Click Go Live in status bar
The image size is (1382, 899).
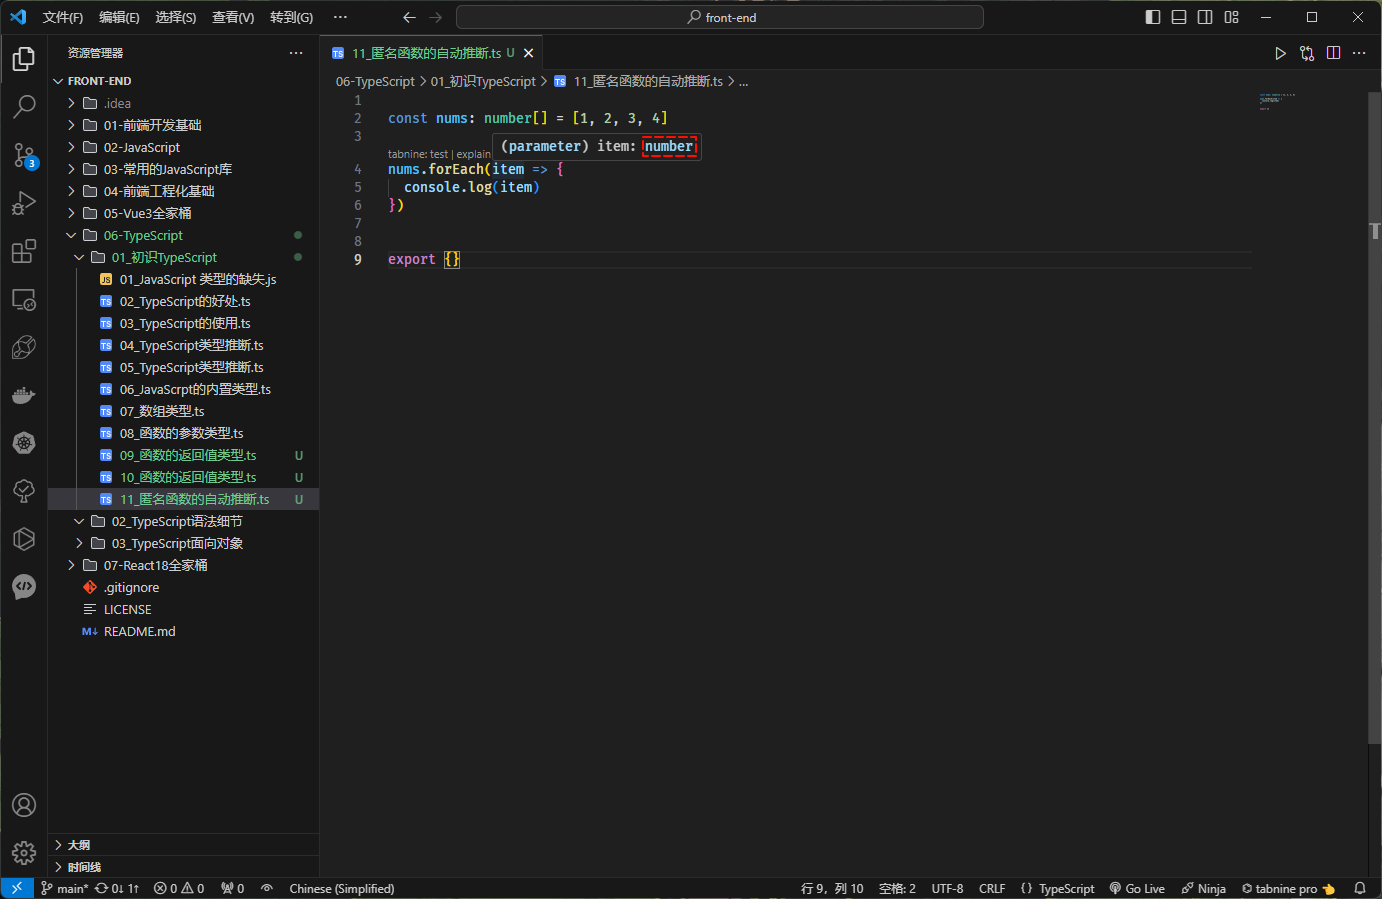tap(1137, 888)
